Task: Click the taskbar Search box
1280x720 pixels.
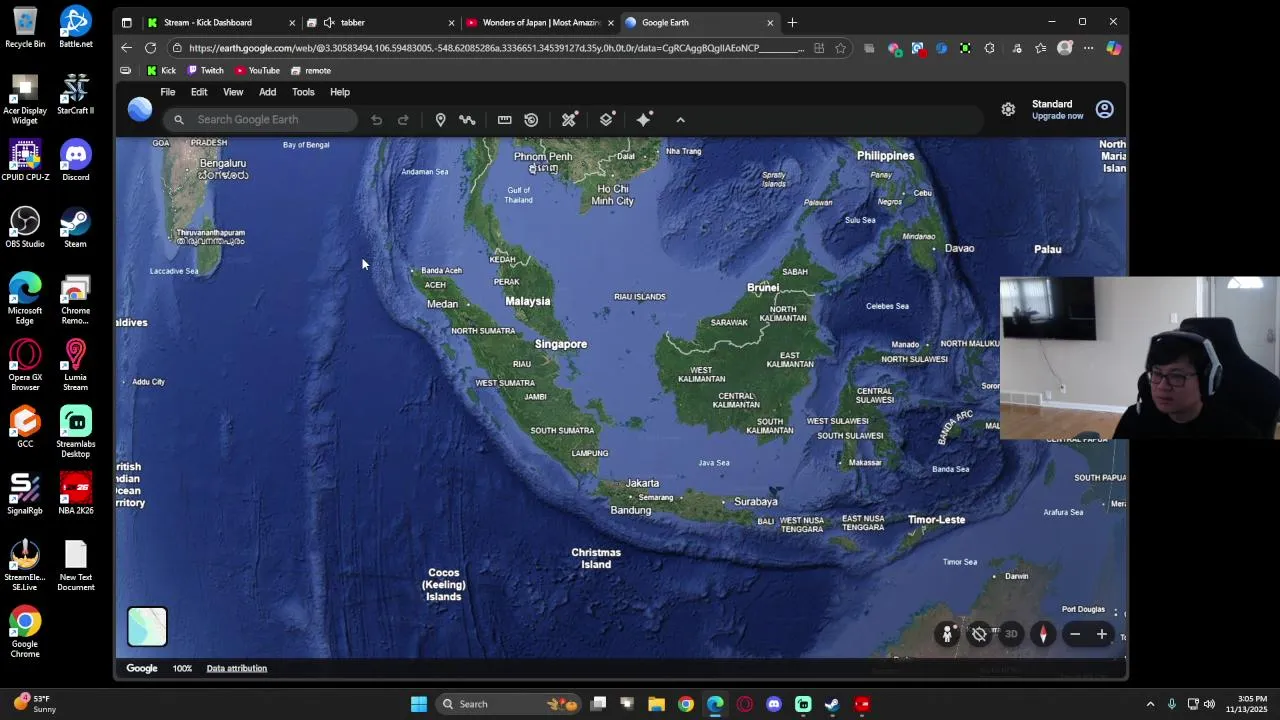Action: (510, 704)
